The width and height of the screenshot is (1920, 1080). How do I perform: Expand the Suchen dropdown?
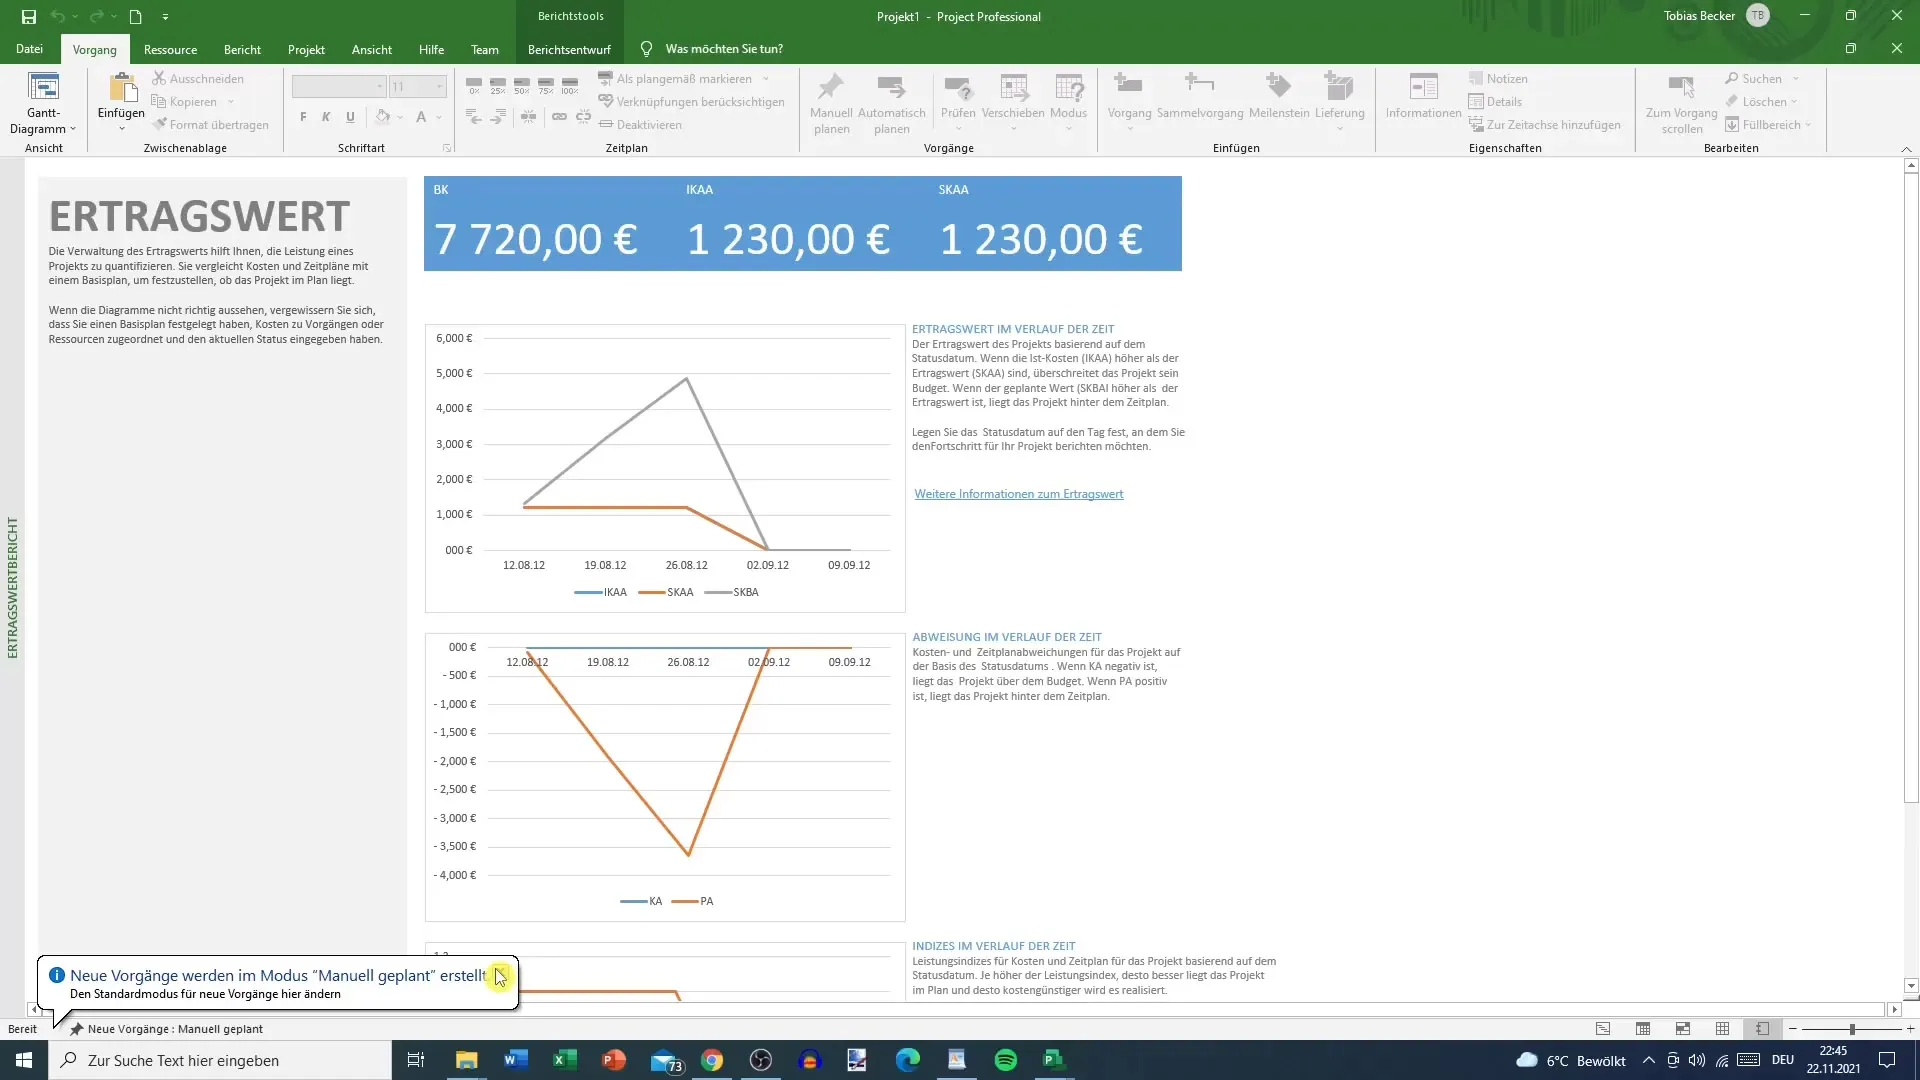pyautogui.click(x=1796, y=79)
